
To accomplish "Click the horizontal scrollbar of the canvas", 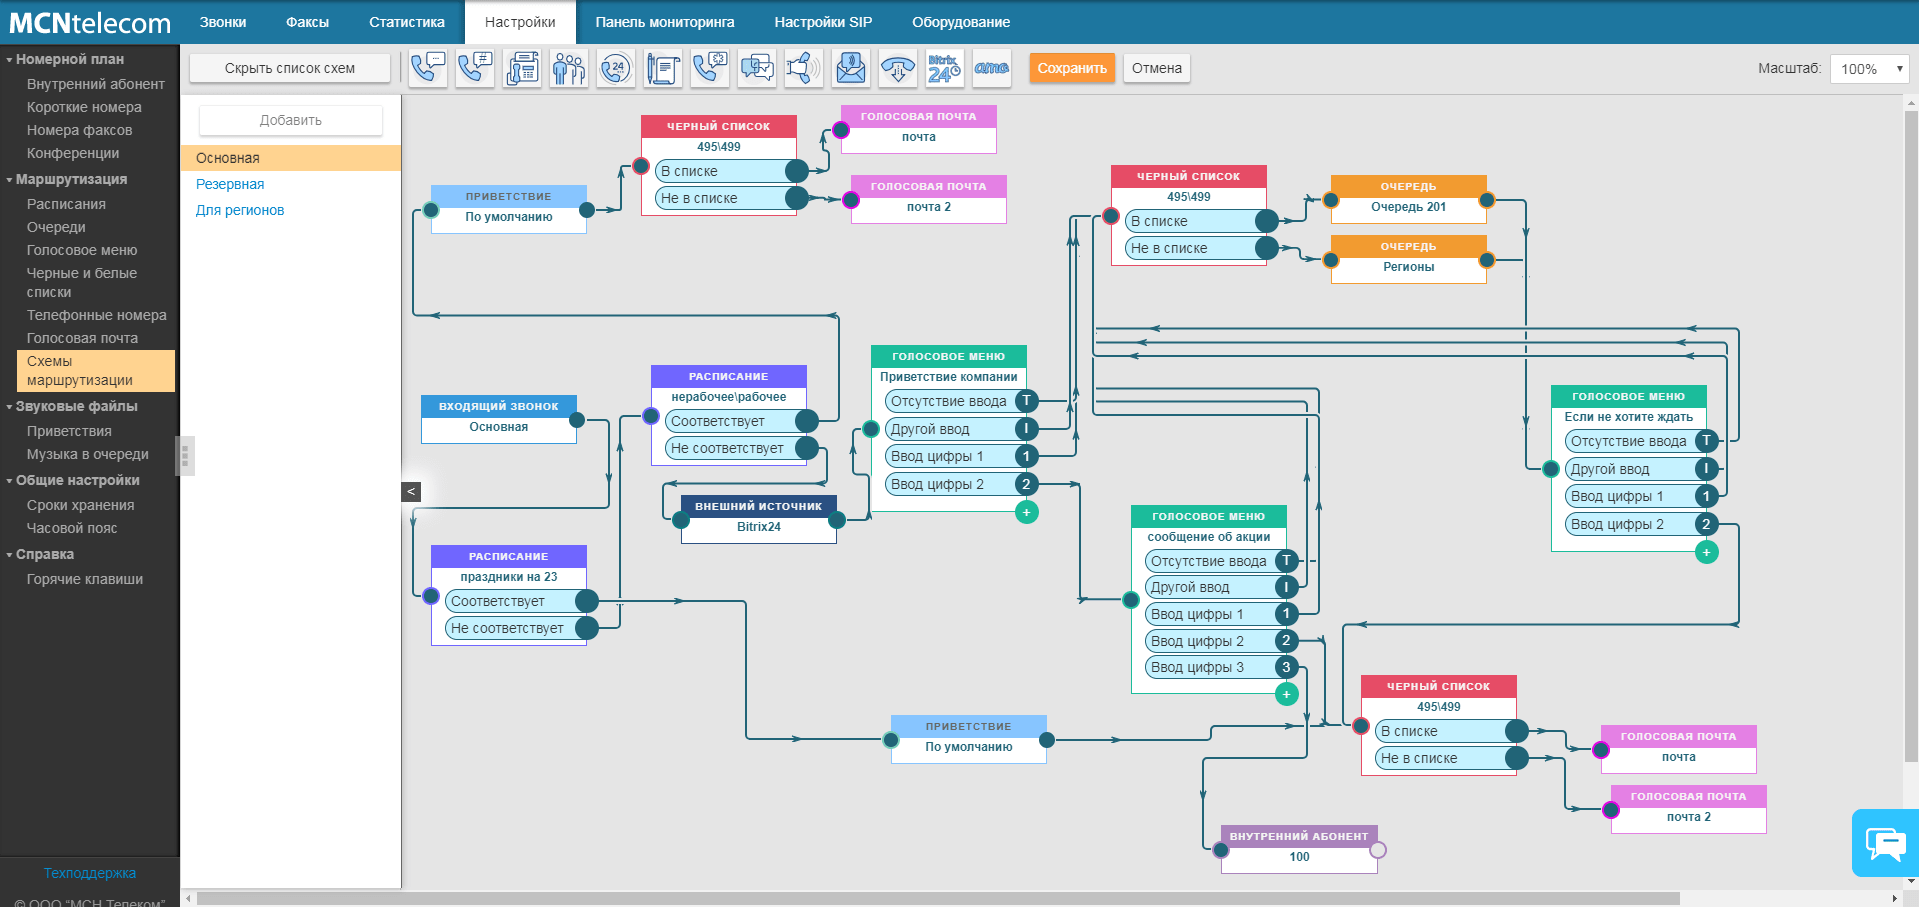I will pyautogui.click(x=938, y=898).
